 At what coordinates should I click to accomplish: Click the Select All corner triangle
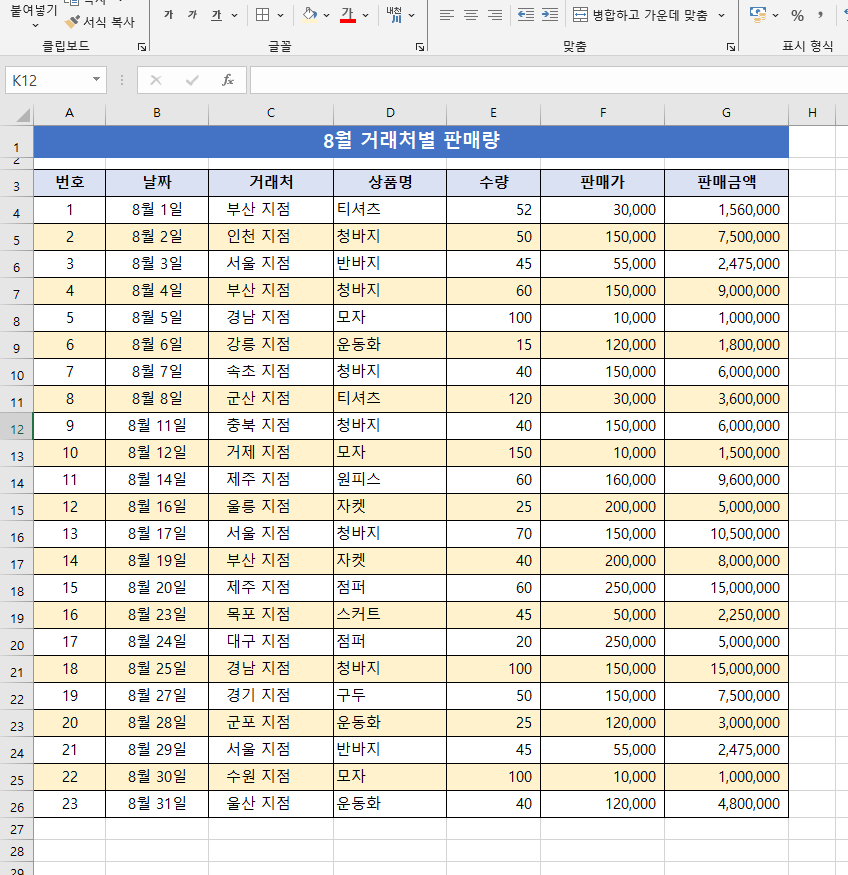point(23,115)
